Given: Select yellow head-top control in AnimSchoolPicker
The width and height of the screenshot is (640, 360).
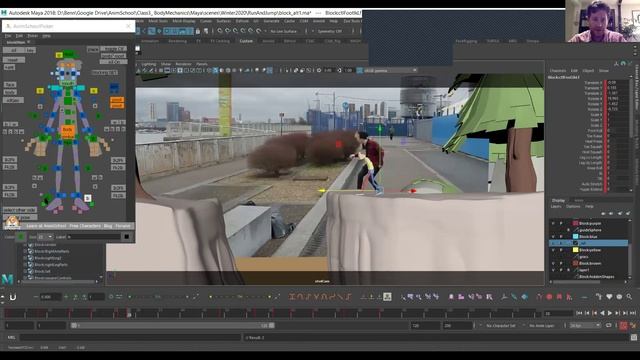Looking at the screenshot, I should 59,55.
